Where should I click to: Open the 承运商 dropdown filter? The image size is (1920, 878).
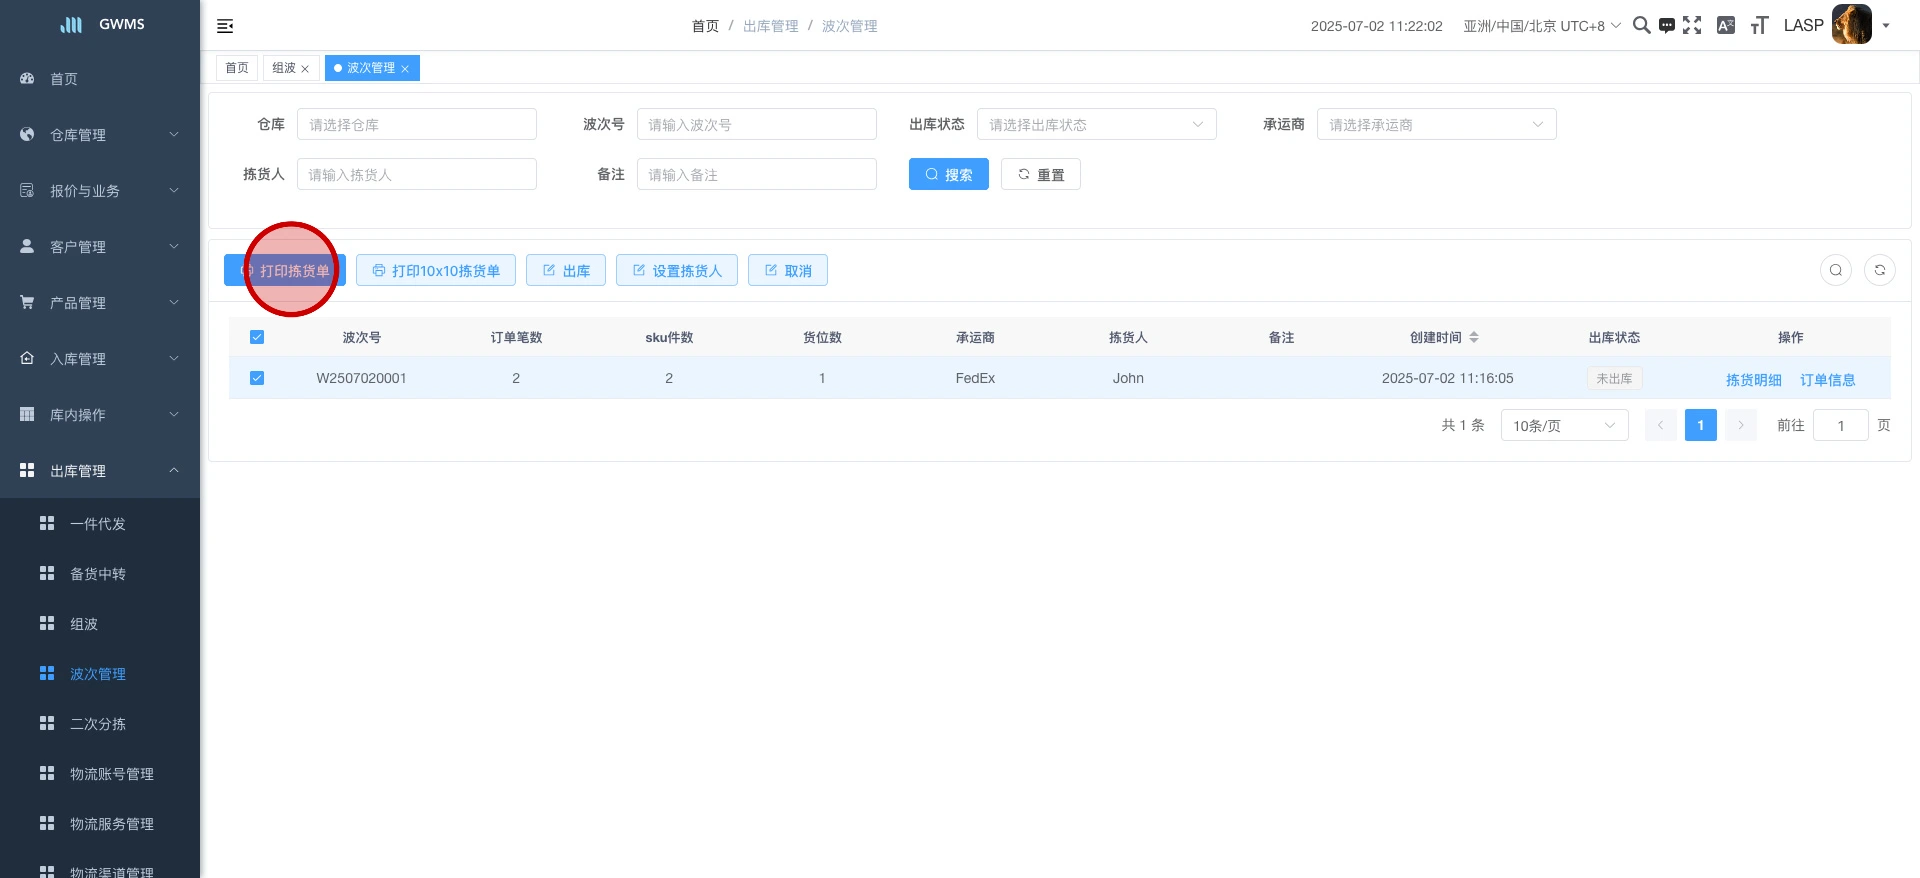1436,124
